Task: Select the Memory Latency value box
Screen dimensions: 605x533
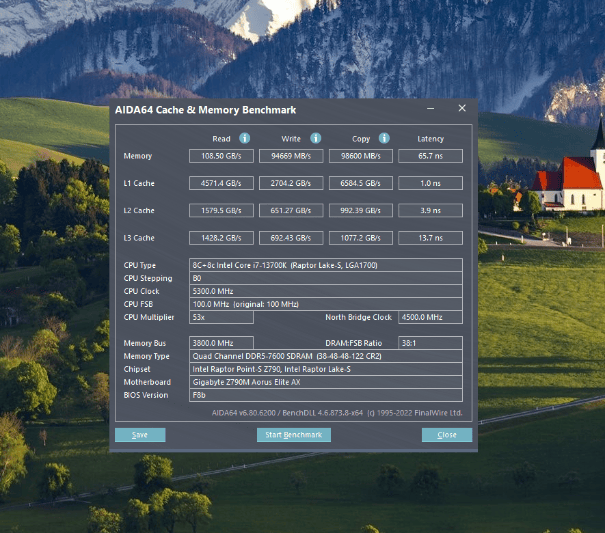Action: click(x=430, y=156)
